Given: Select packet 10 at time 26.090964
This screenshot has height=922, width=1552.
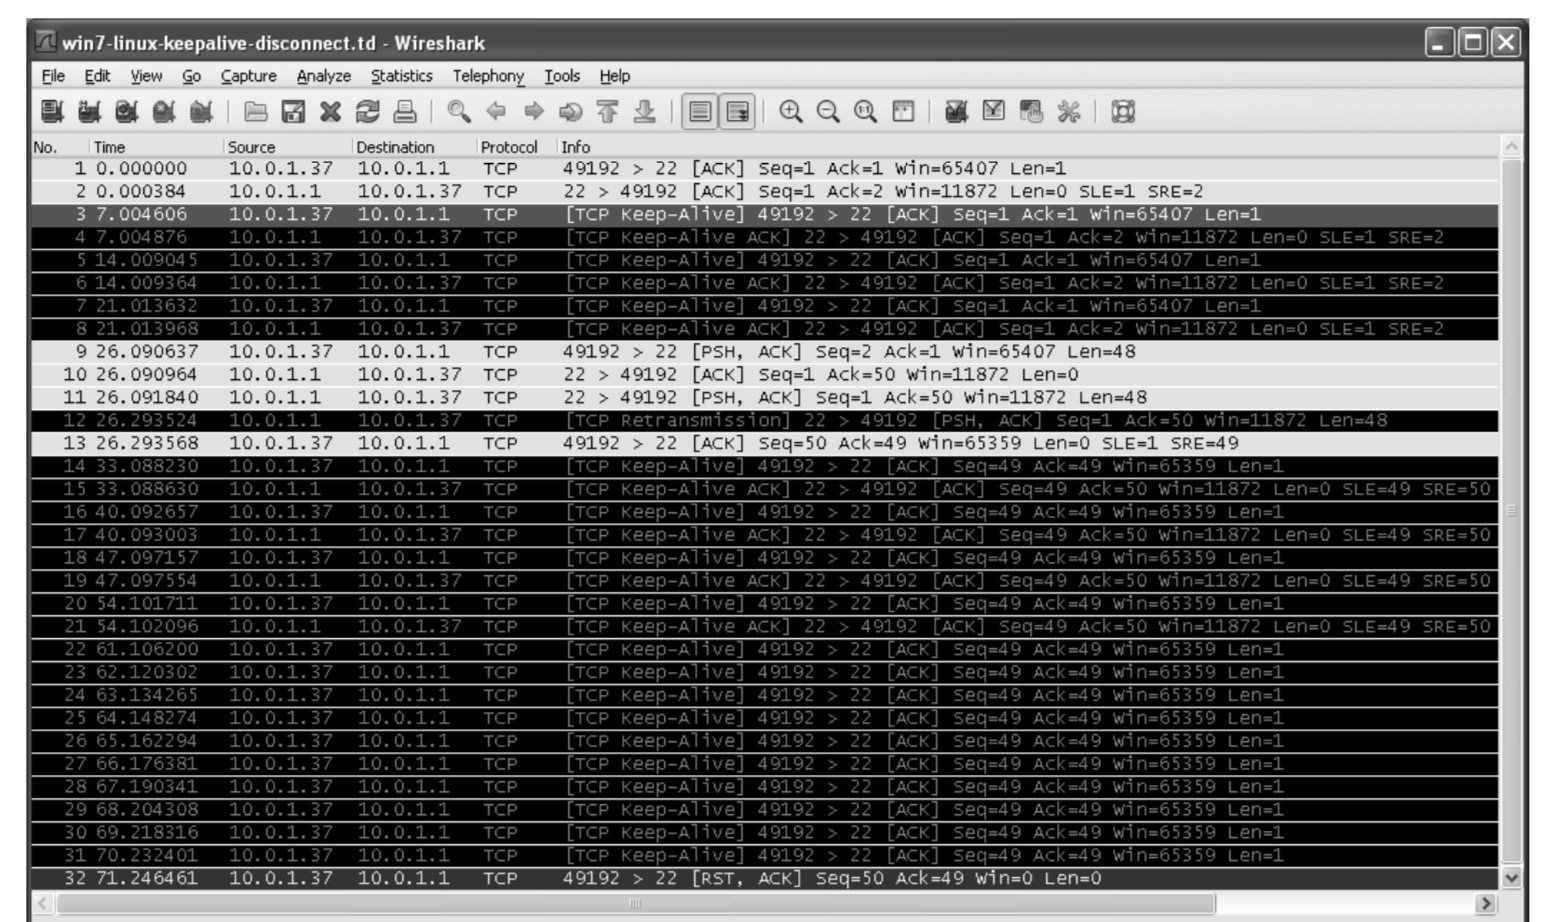Looking at the screenshot, I should click(765, 375).
